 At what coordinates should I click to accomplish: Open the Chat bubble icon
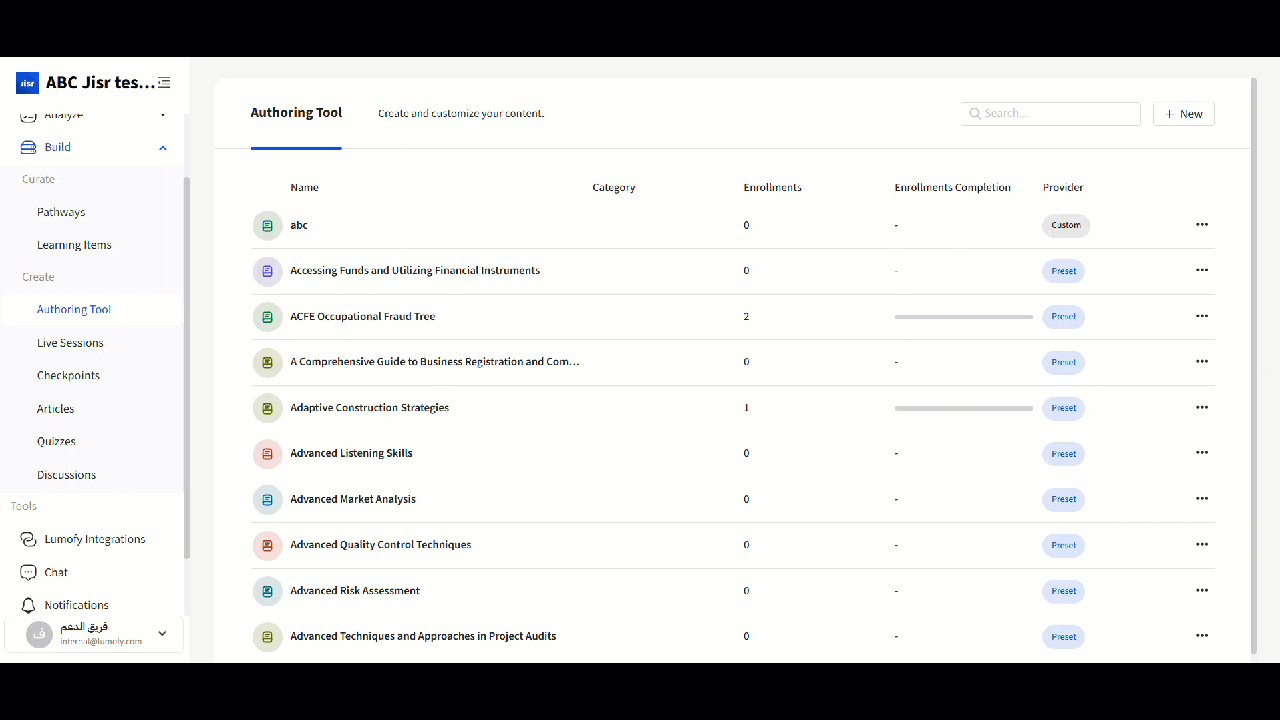tap(28, 572)
